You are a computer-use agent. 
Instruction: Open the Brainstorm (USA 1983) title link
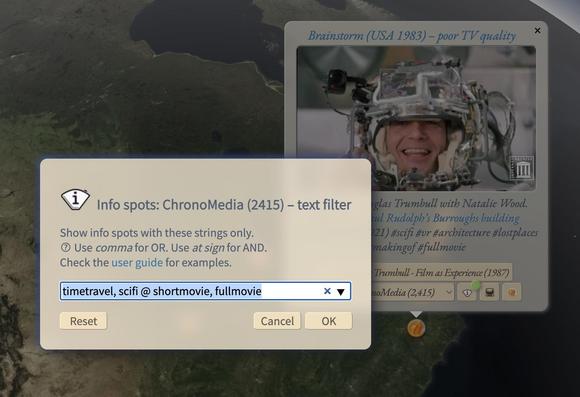tap(412, 36)
